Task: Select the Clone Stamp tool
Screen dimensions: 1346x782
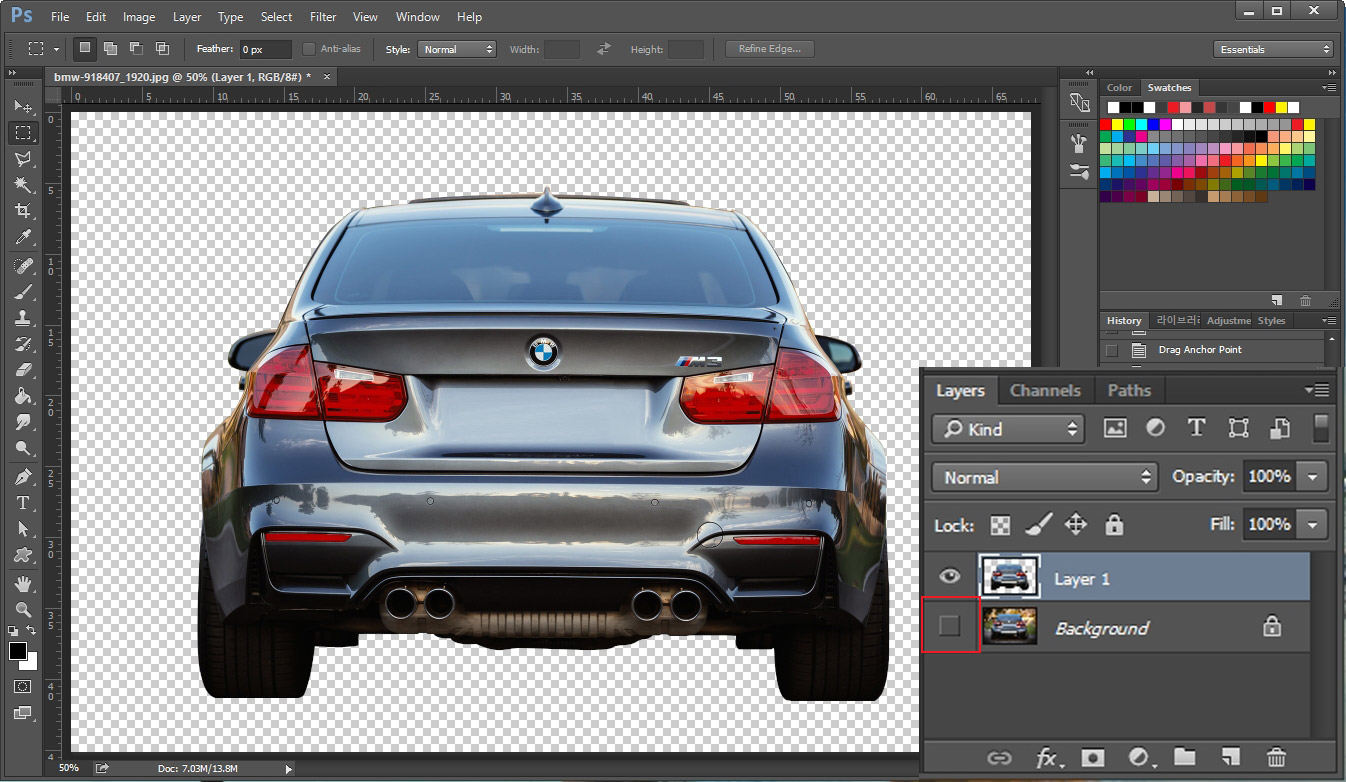Action: pos(23,318)
